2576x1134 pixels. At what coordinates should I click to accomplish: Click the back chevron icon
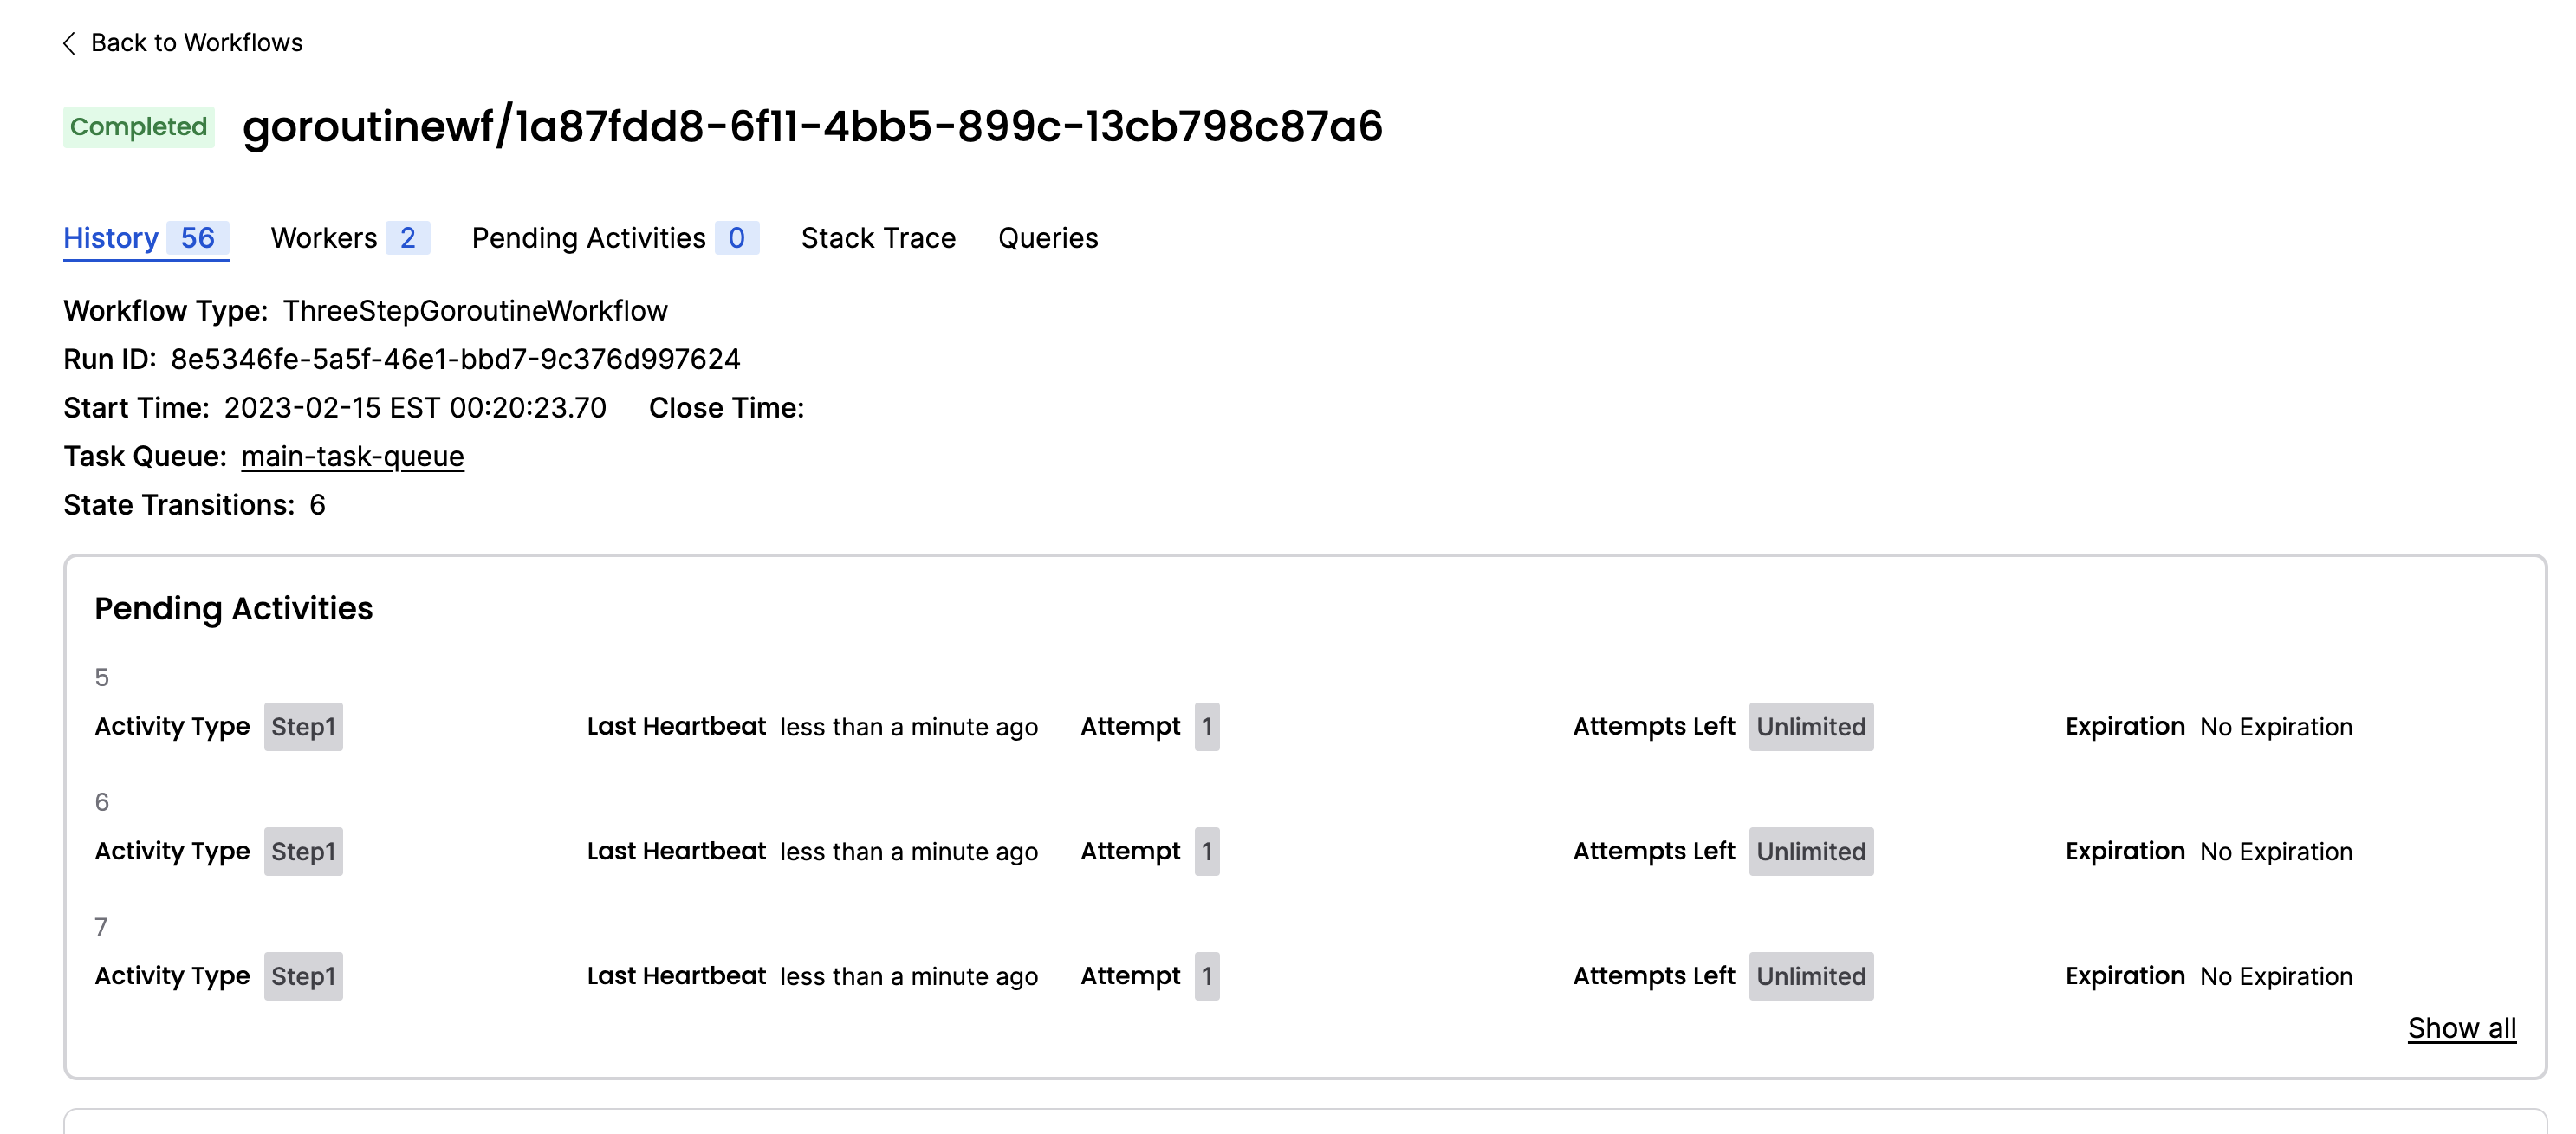pos(68,42)
